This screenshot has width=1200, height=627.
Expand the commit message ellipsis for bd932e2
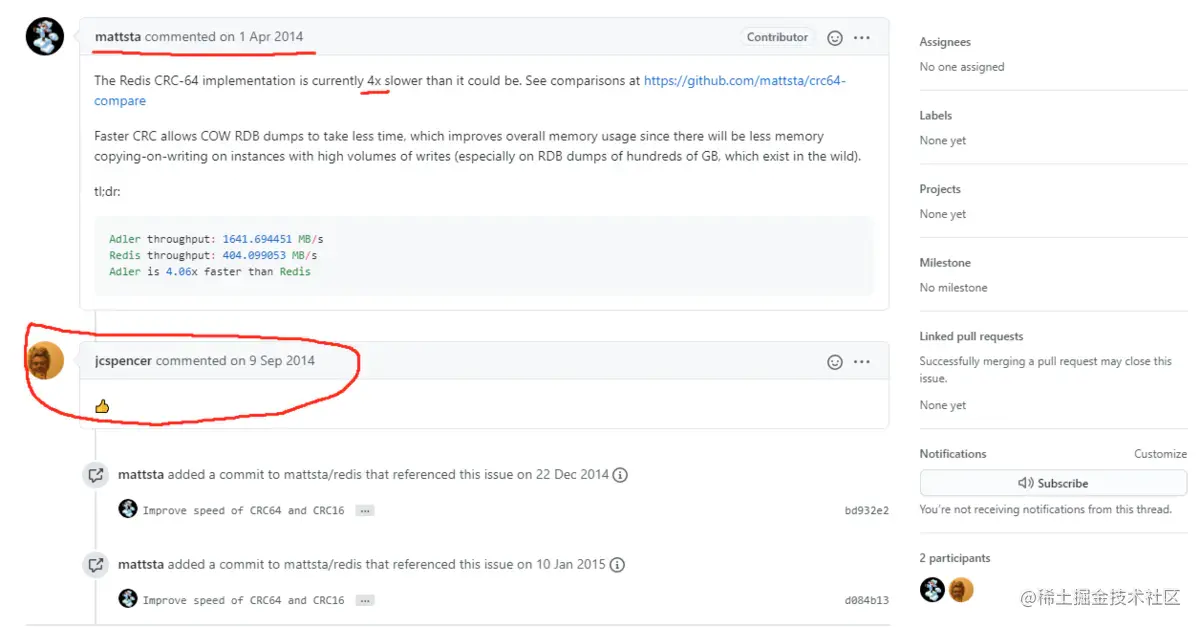click(x=365, y=511)
